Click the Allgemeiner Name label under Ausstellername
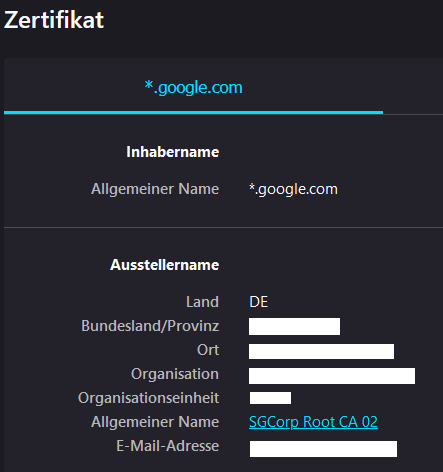This screenshot has width=443, height=472. [155, 422]
